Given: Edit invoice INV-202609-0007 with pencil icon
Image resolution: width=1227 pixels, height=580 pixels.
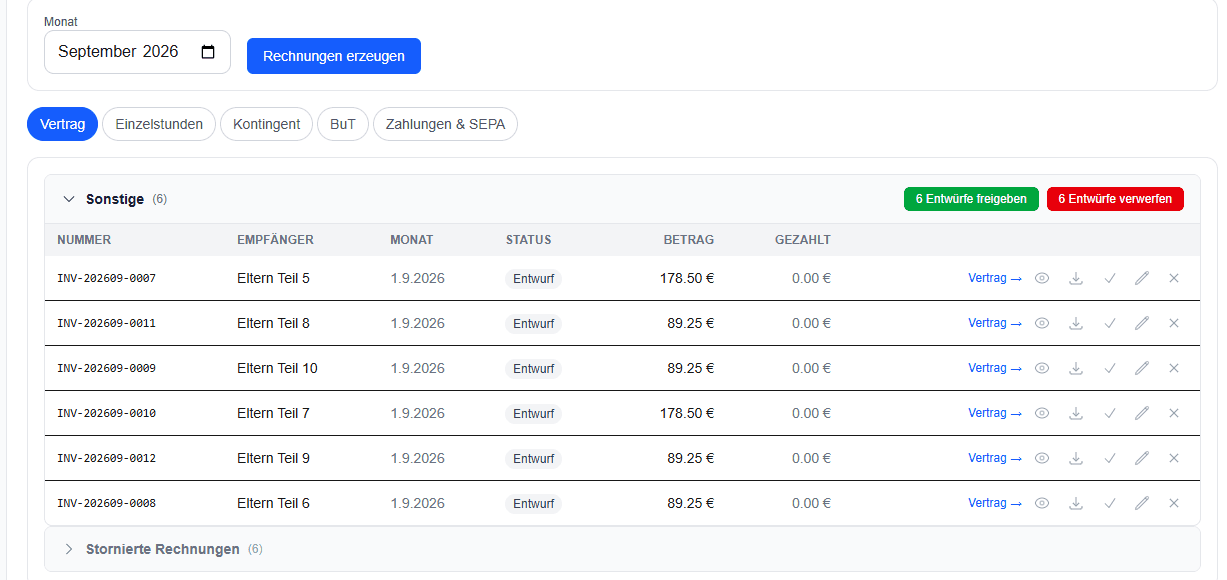Looking at the screenshot, I should point(1142,278).
